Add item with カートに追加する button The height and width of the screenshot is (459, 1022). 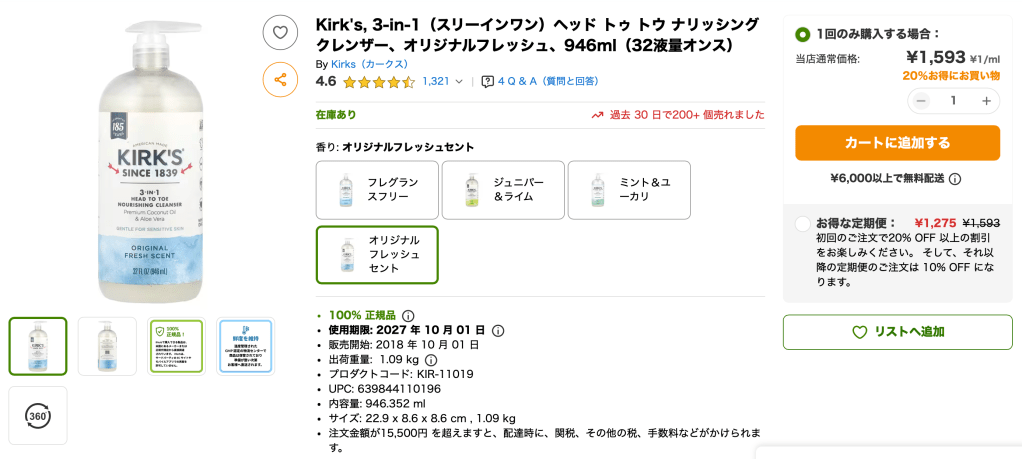[x=897, y=143]
